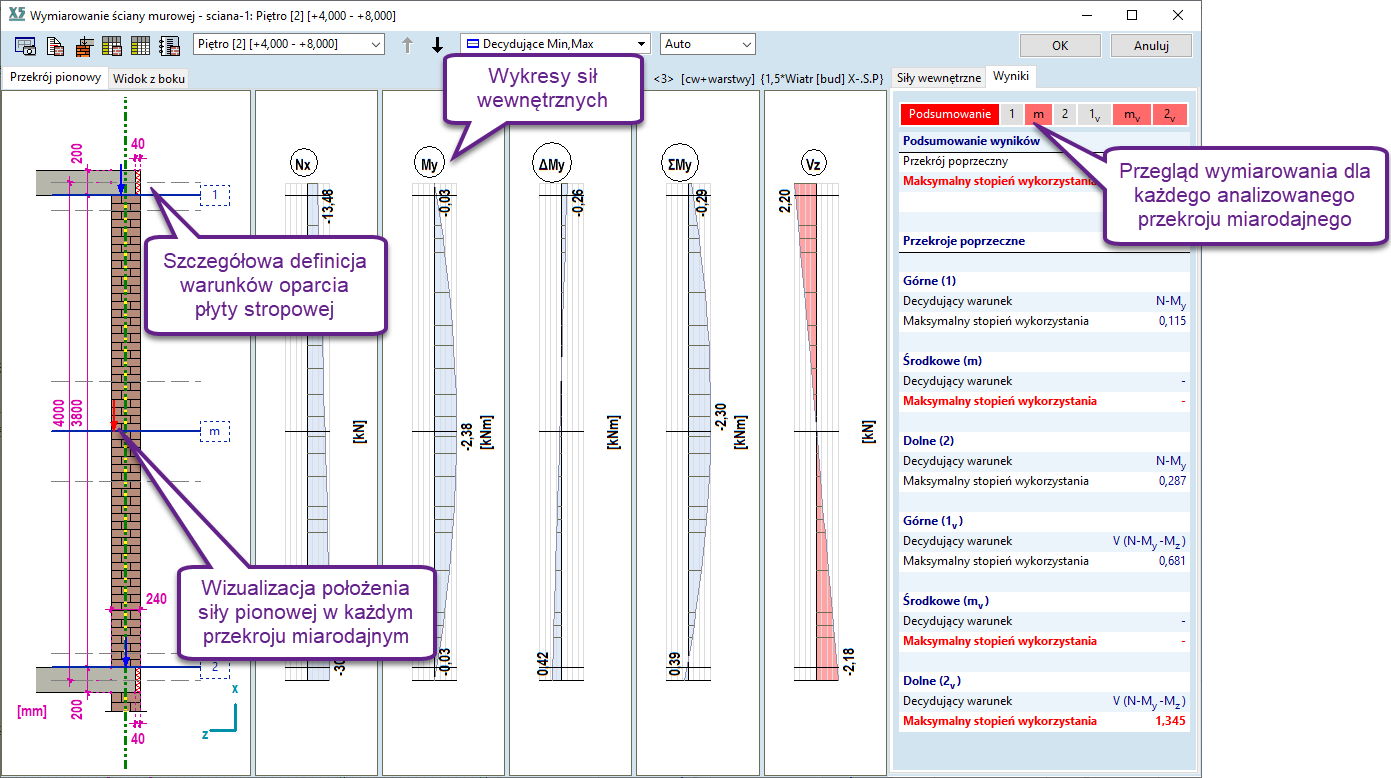Open the Auto combo box
This screenshot has height=778, width=1391.
(x=707, y=44)
